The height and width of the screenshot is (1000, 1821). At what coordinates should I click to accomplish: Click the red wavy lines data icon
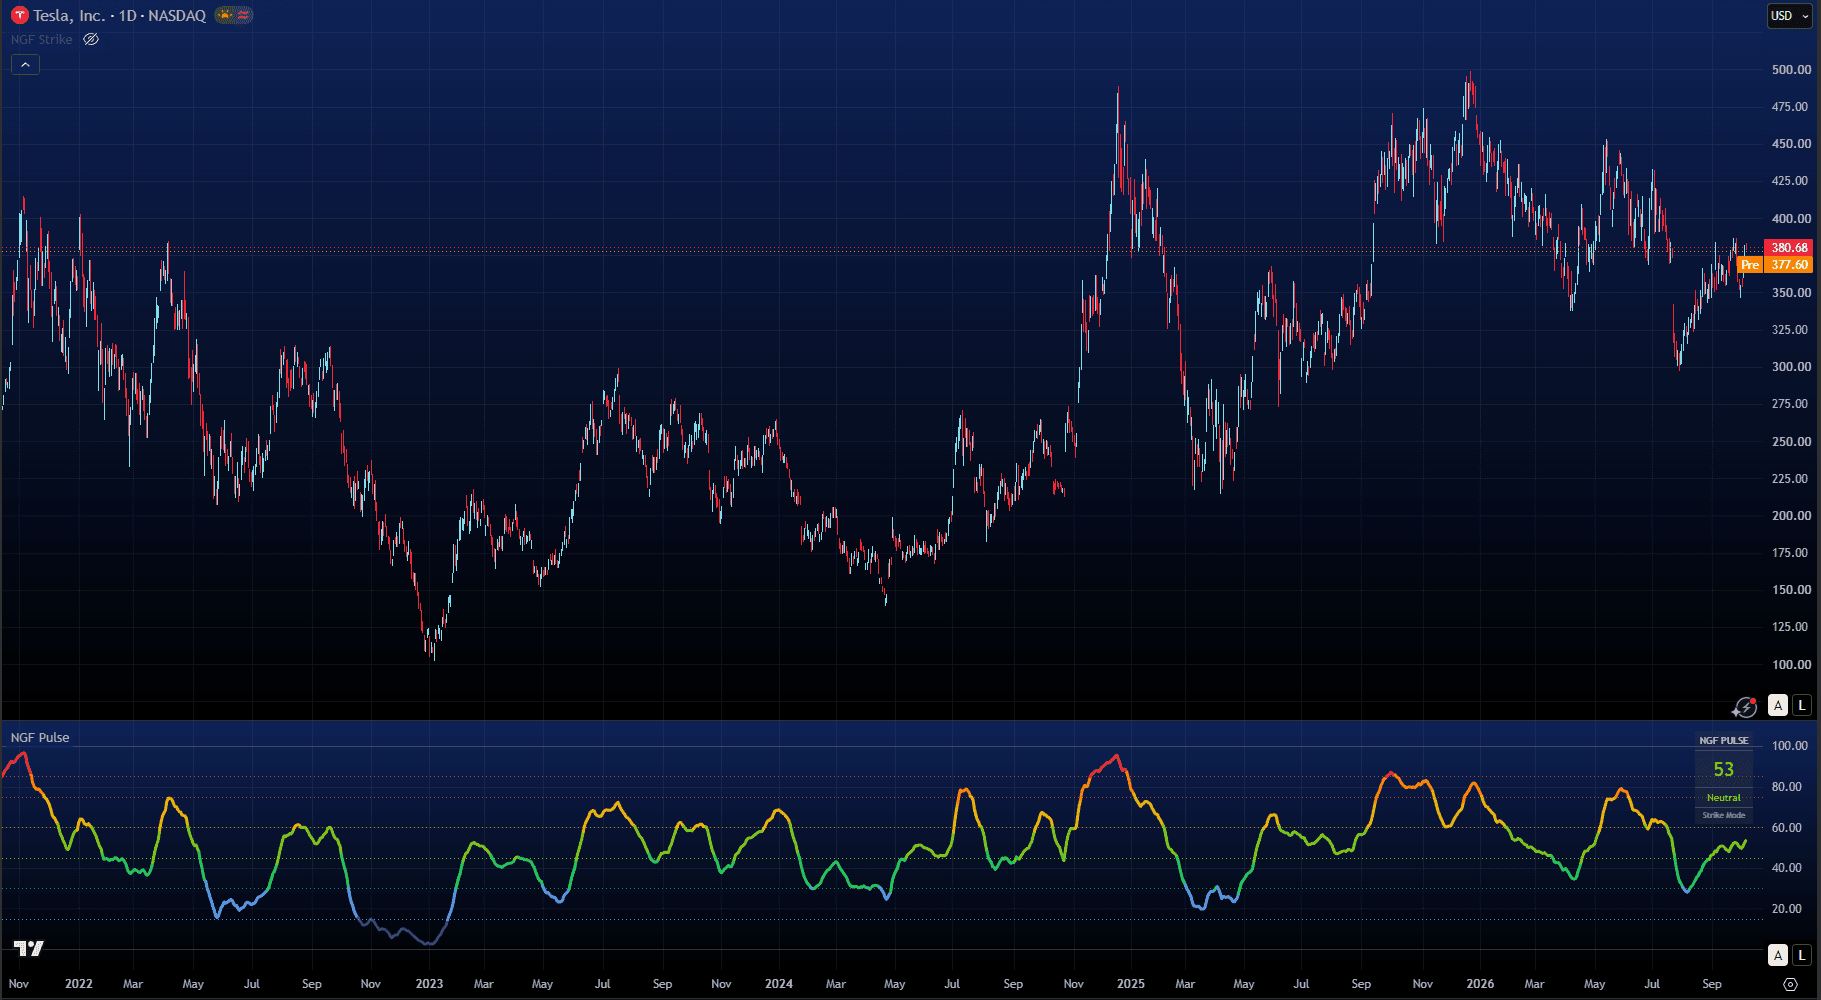pos(243,15)
